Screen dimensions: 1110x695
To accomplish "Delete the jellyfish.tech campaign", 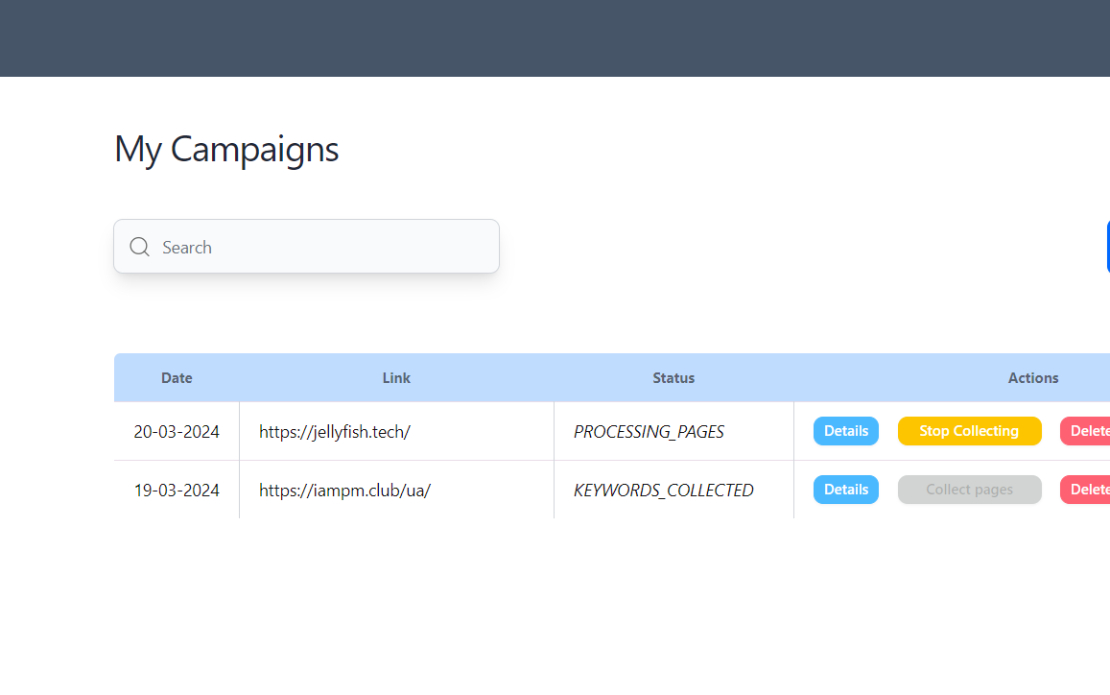I will (x=1090, y=430).
